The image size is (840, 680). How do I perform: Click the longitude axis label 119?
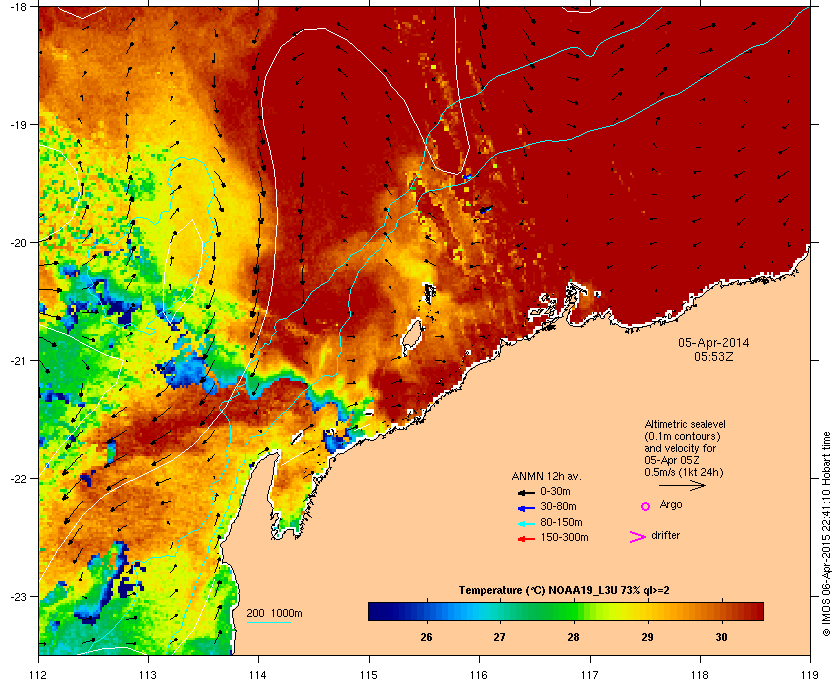click(x=810, y=675)
